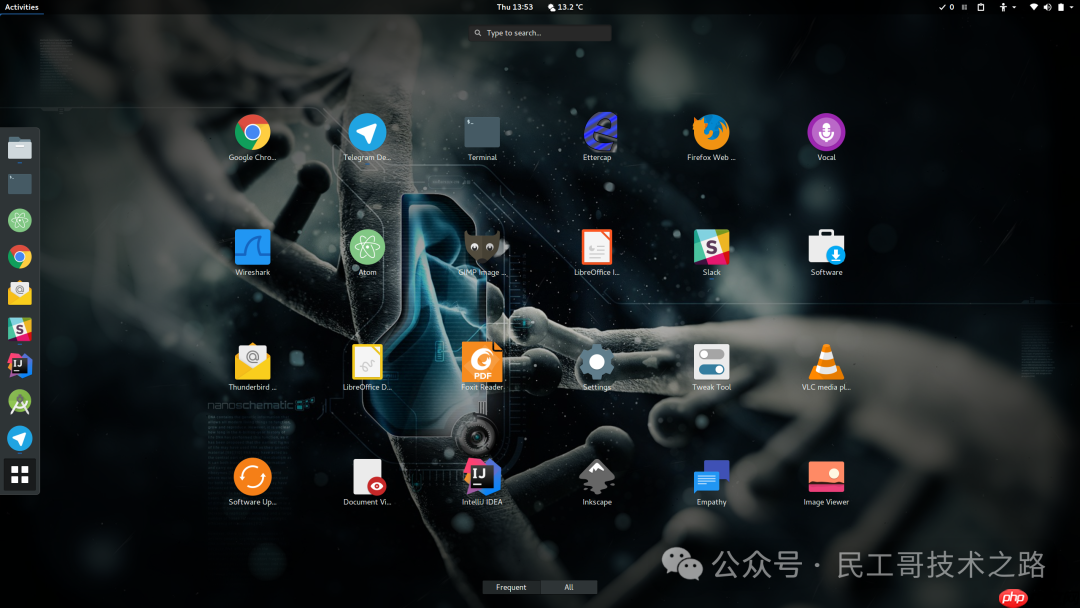1080x608 pixels.
Task: Switch to the All apps tab
Action: pyautogui.click(x=569, y=587)
